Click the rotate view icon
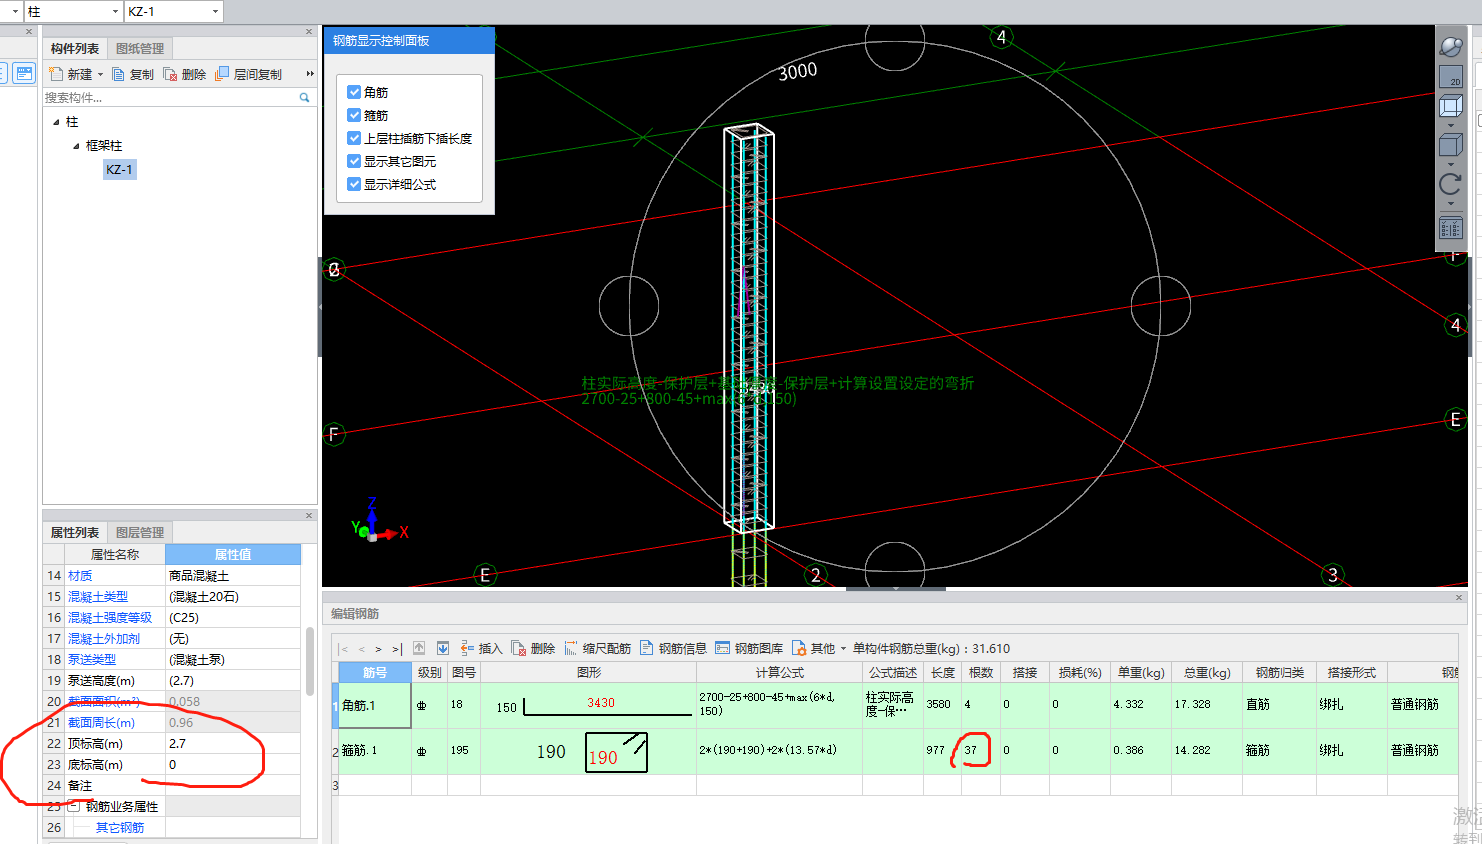This screenshot has height=844, width=1482. 1450,184
